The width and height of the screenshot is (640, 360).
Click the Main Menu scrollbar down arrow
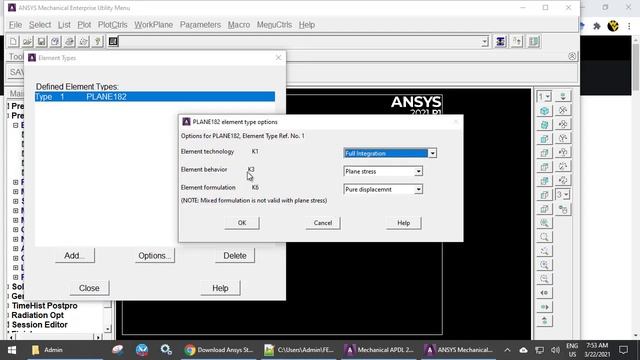click(108, 329)
